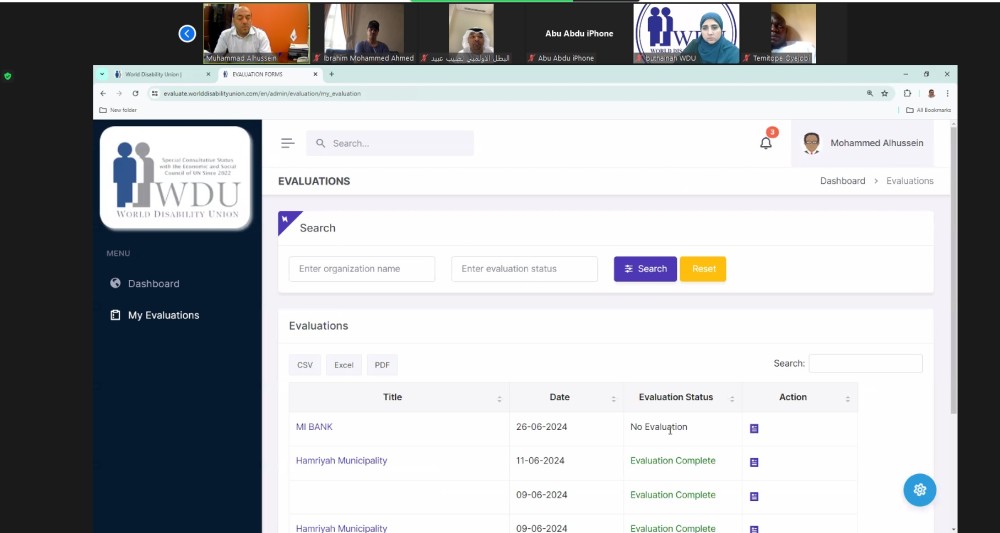Viewport: 1000px width, 533px height.
Task: Click the Enter organization name field
Action: 362,269
